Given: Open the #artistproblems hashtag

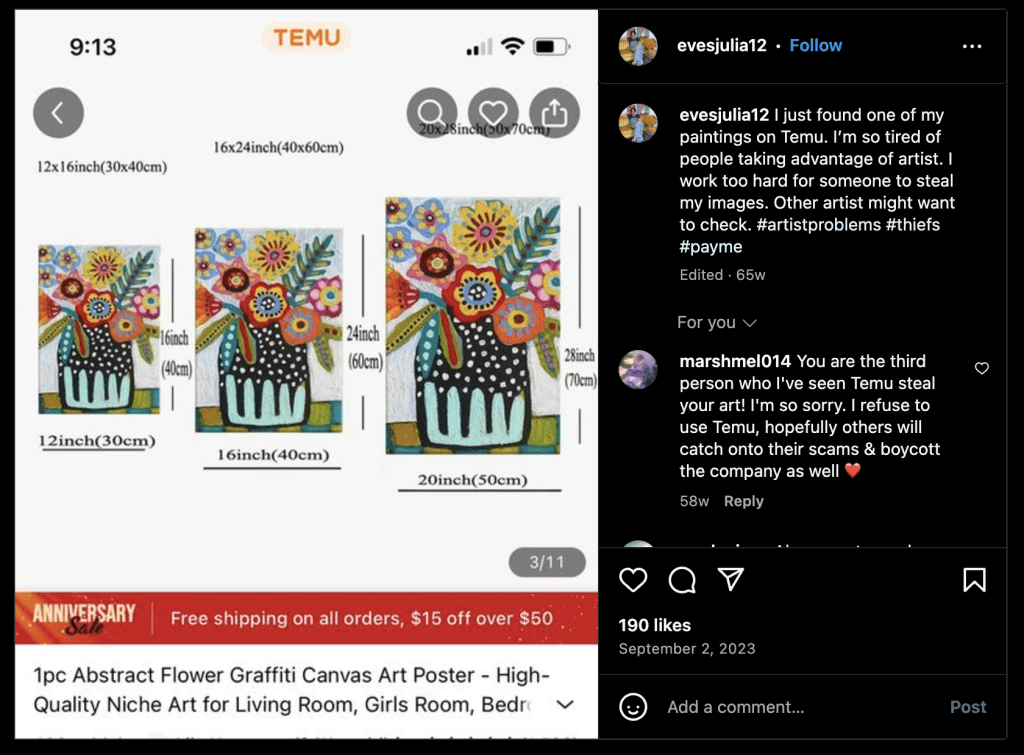Looking at the screenshot, I should pos(818,225).
